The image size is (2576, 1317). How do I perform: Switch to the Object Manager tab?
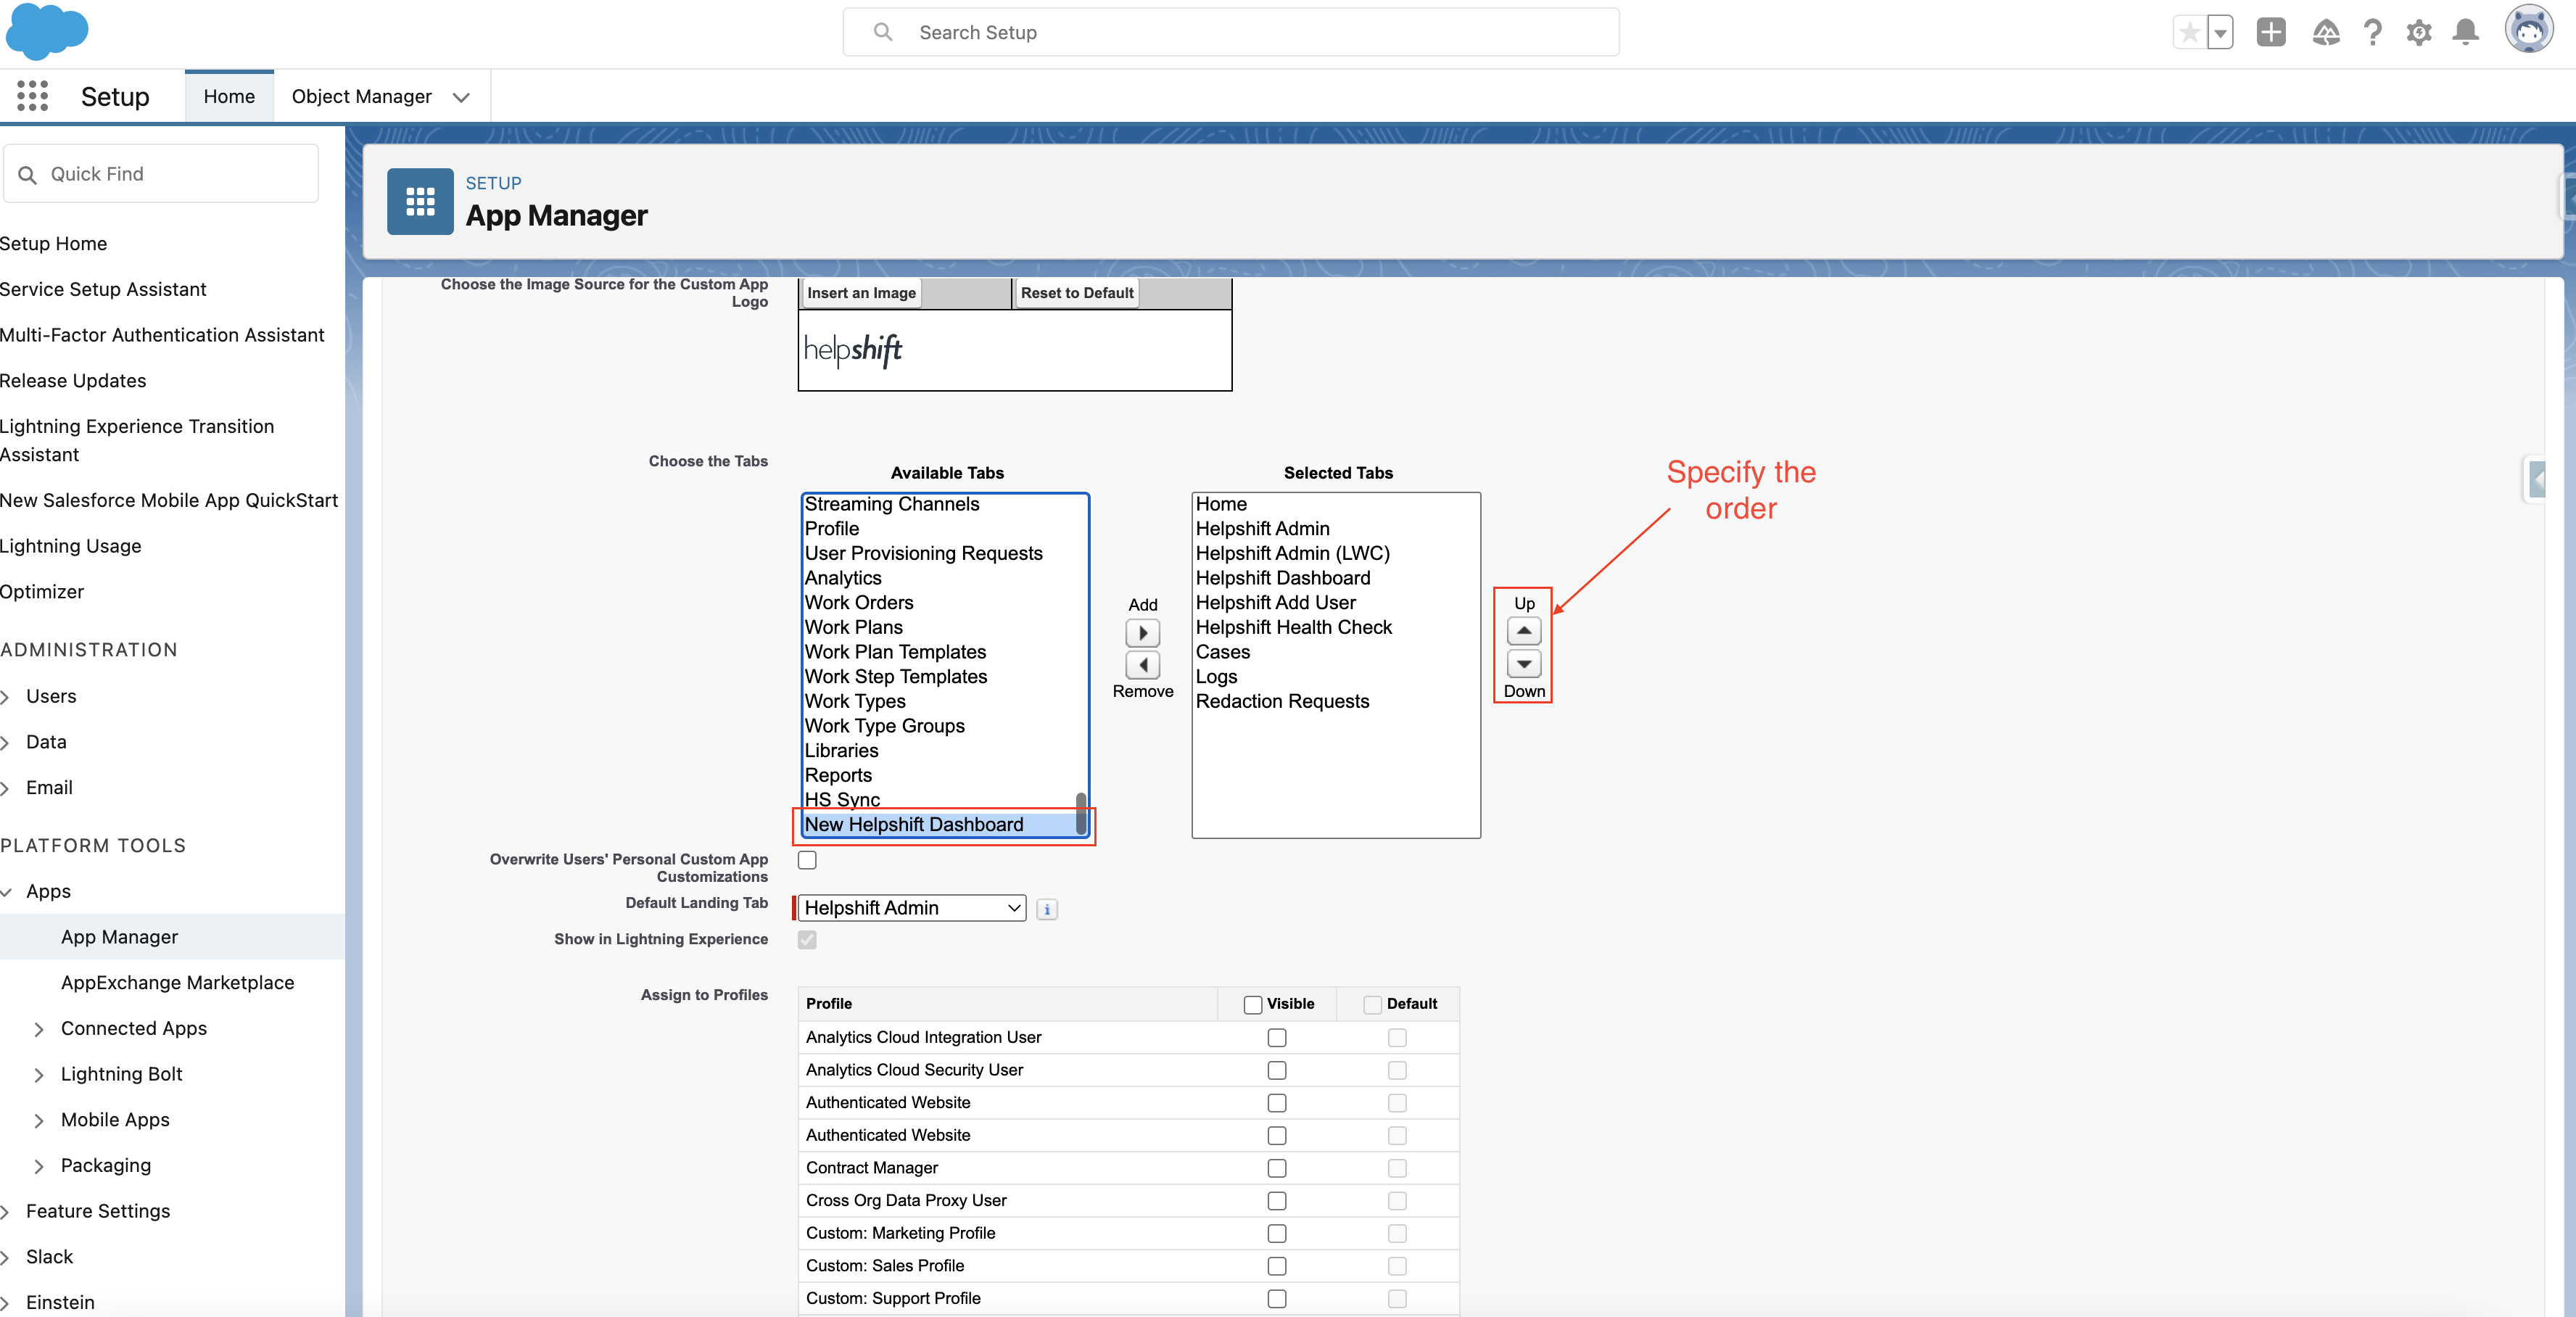[x=361, y=97]
